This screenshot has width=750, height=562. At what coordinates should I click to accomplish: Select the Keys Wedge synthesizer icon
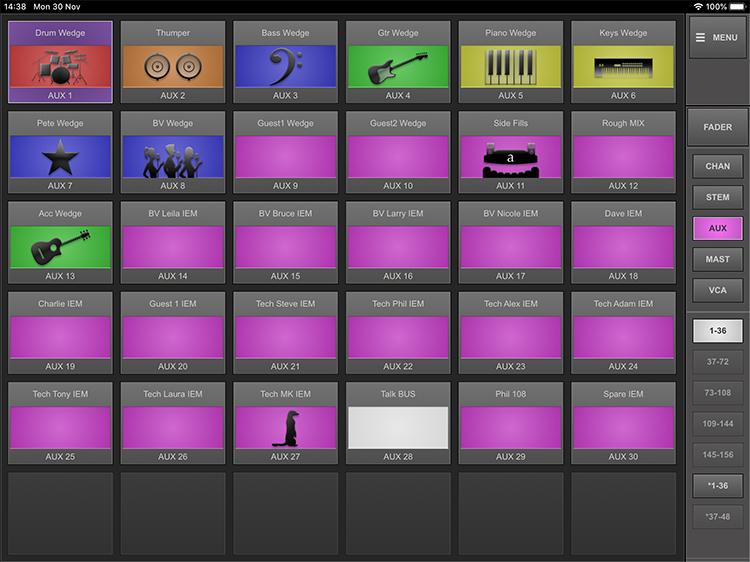click(623, 67)
